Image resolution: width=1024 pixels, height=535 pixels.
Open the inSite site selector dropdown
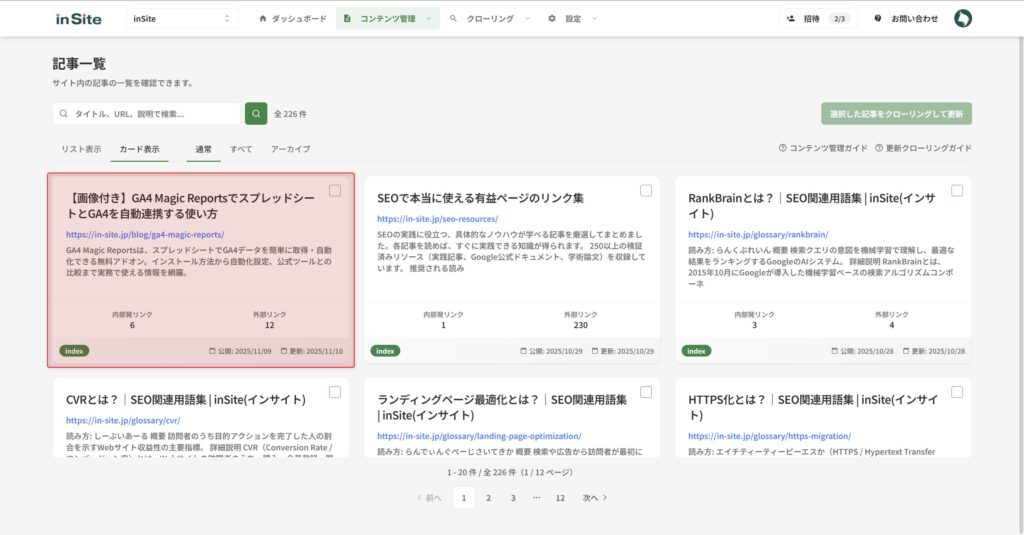pos(182,18)
